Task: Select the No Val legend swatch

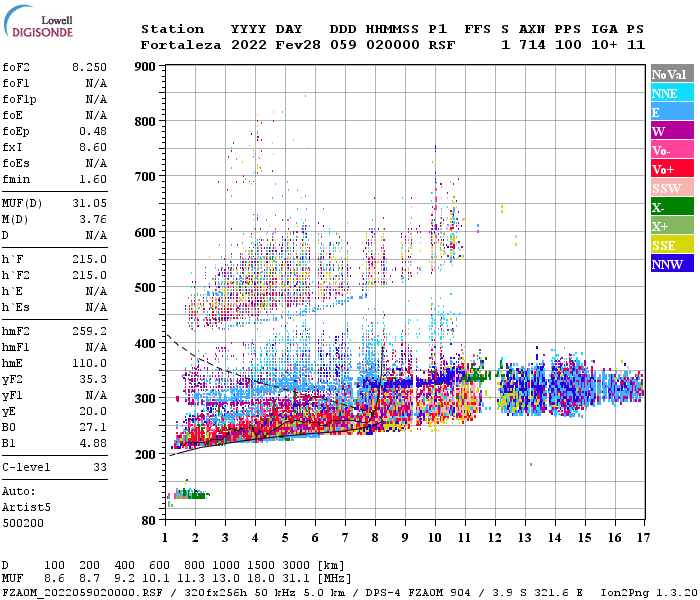Action: point(672,74)
